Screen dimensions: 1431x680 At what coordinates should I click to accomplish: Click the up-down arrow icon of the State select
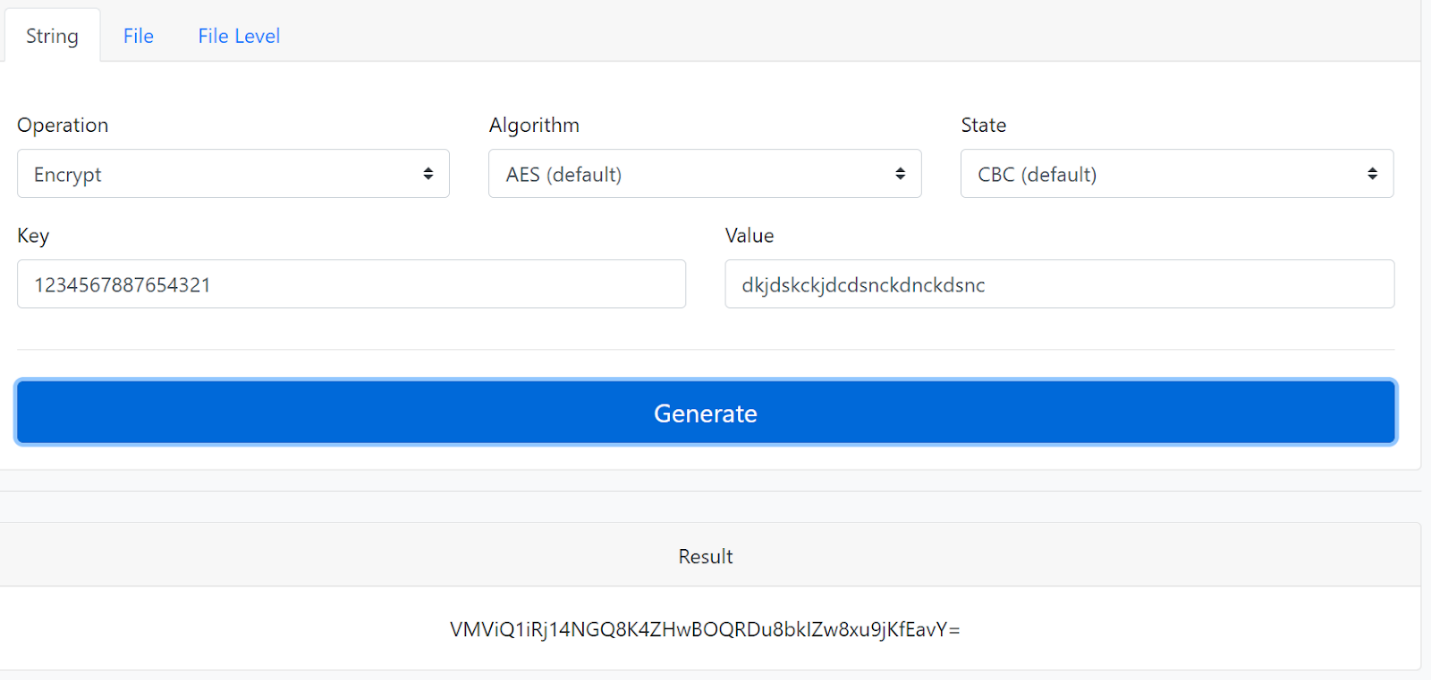tap(1372, 174)
